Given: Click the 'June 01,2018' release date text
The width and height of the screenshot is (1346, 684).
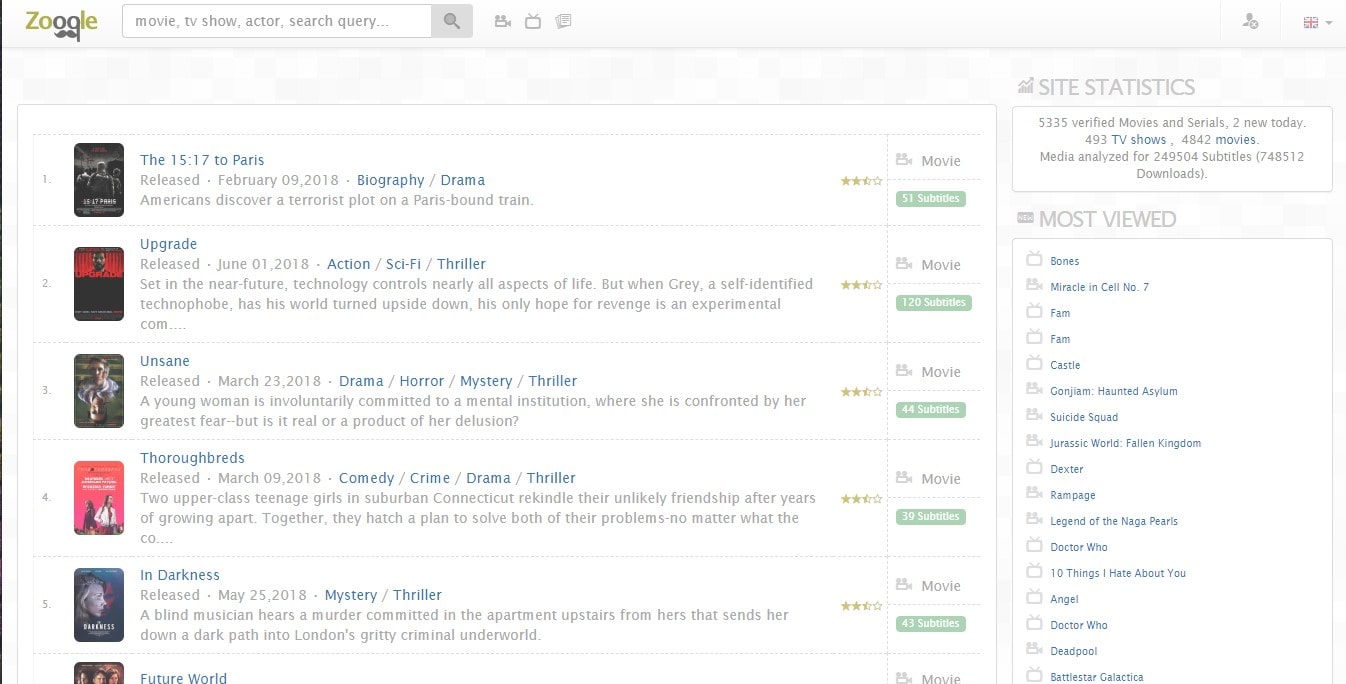Looking at the screenshot, I should tap(264, 264).
